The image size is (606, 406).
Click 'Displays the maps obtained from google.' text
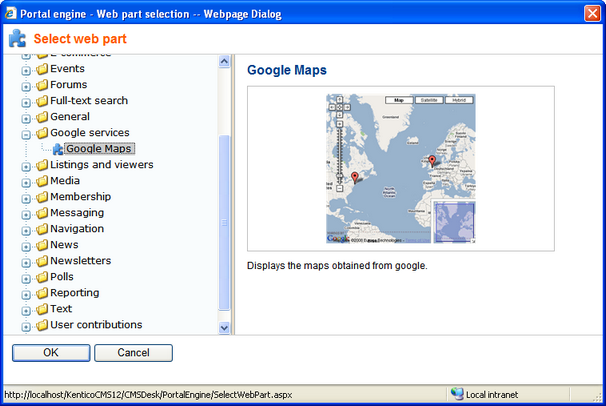pos(337,266)
